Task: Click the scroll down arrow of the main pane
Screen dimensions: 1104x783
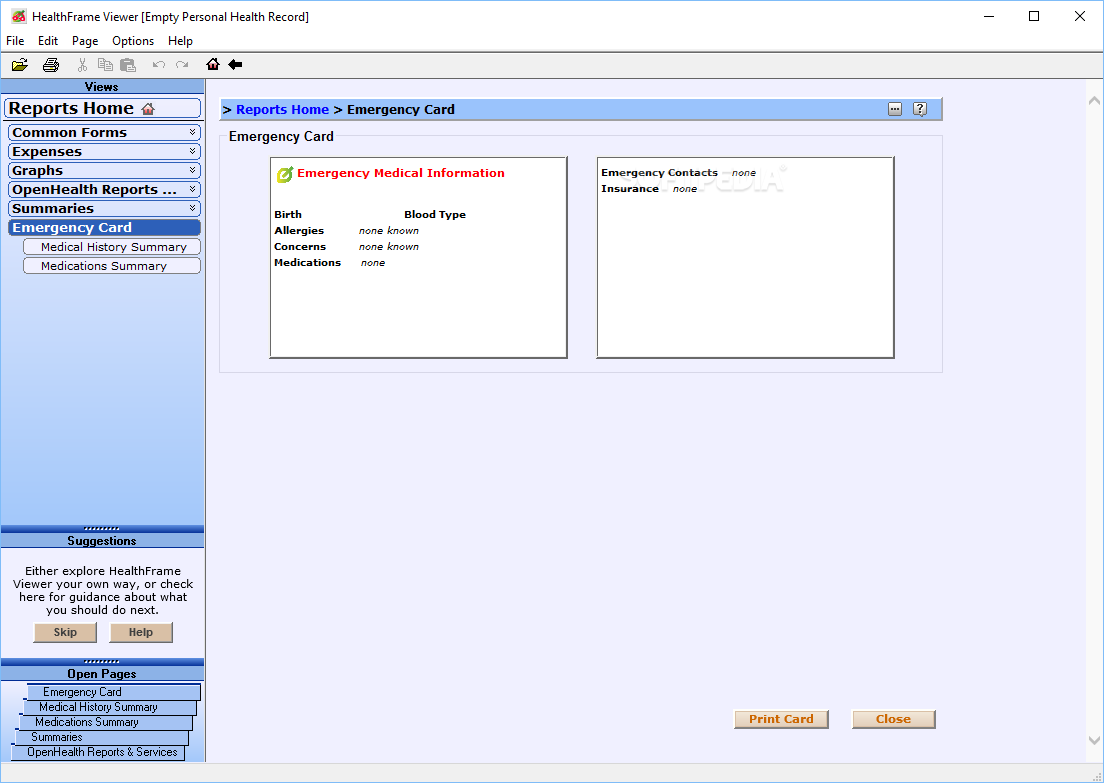Action: 1094,740
